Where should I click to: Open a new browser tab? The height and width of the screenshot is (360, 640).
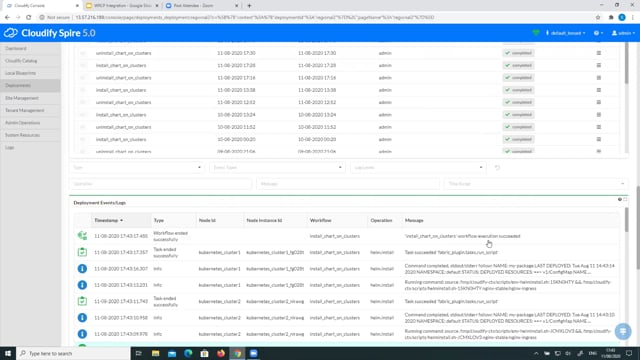[x=249, y=6]
